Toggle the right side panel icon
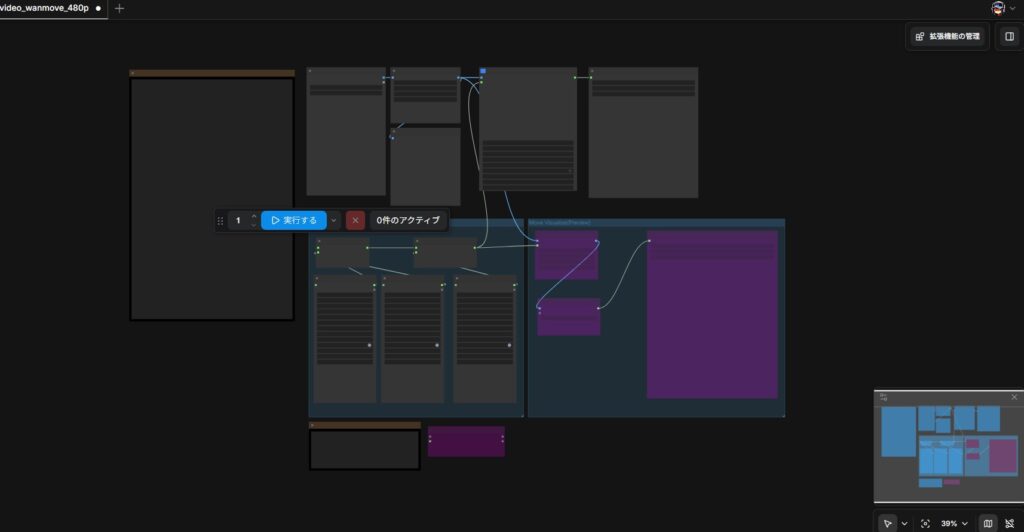The image size is (1024, 532). (x=1008, y=36)
